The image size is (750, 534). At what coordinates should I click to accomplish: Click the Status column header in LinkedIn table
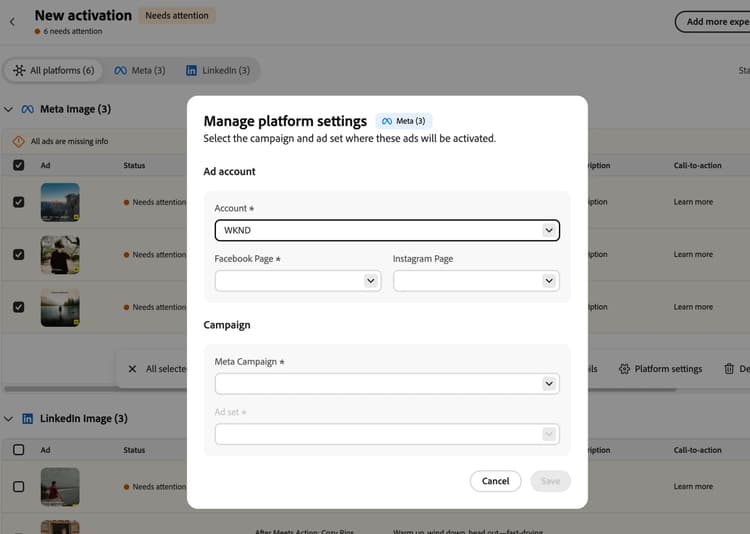point(134,450)
